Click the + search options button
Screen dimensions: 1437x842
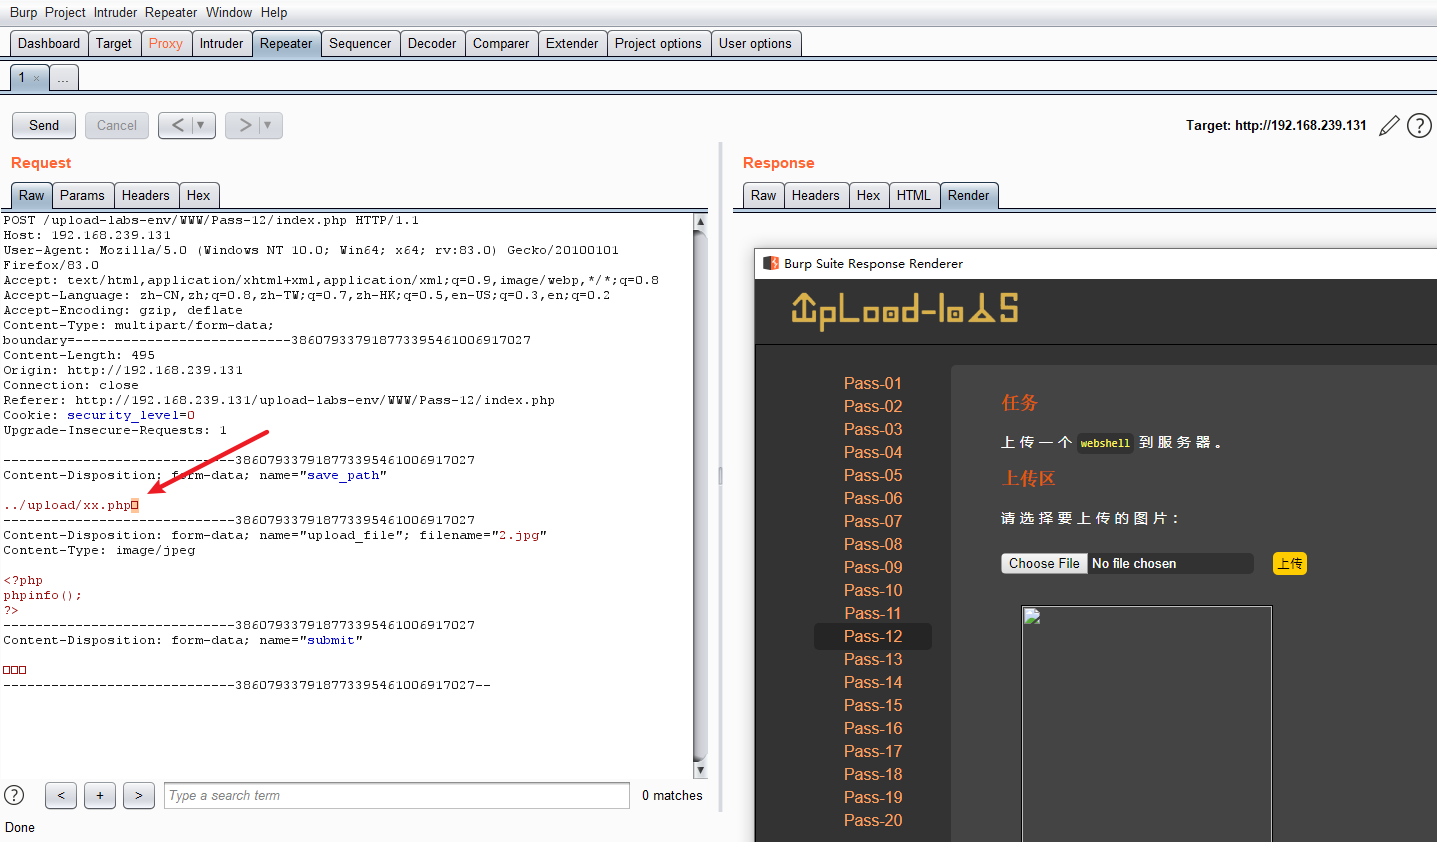(x=100, y=795)
